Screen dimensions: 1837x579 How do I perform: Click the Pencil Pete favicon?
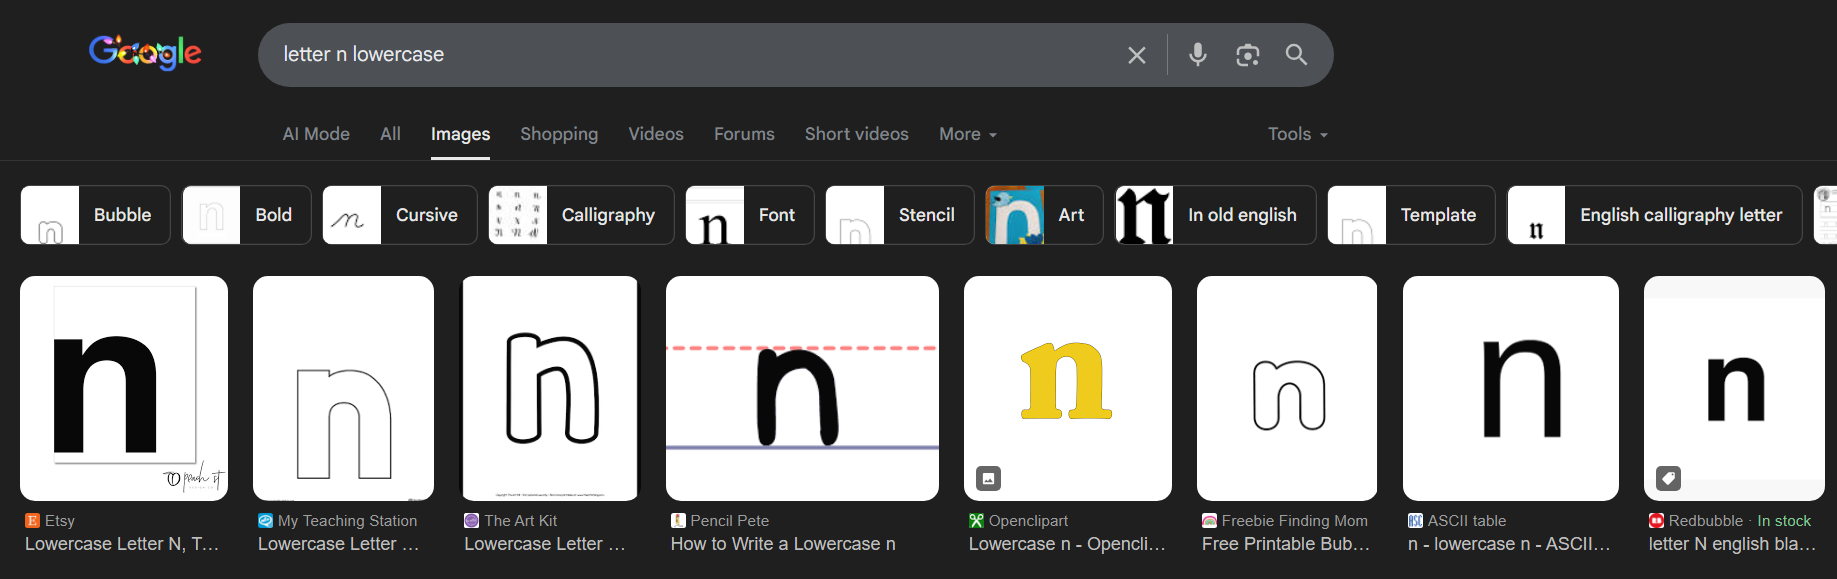(x=678, y=521)
